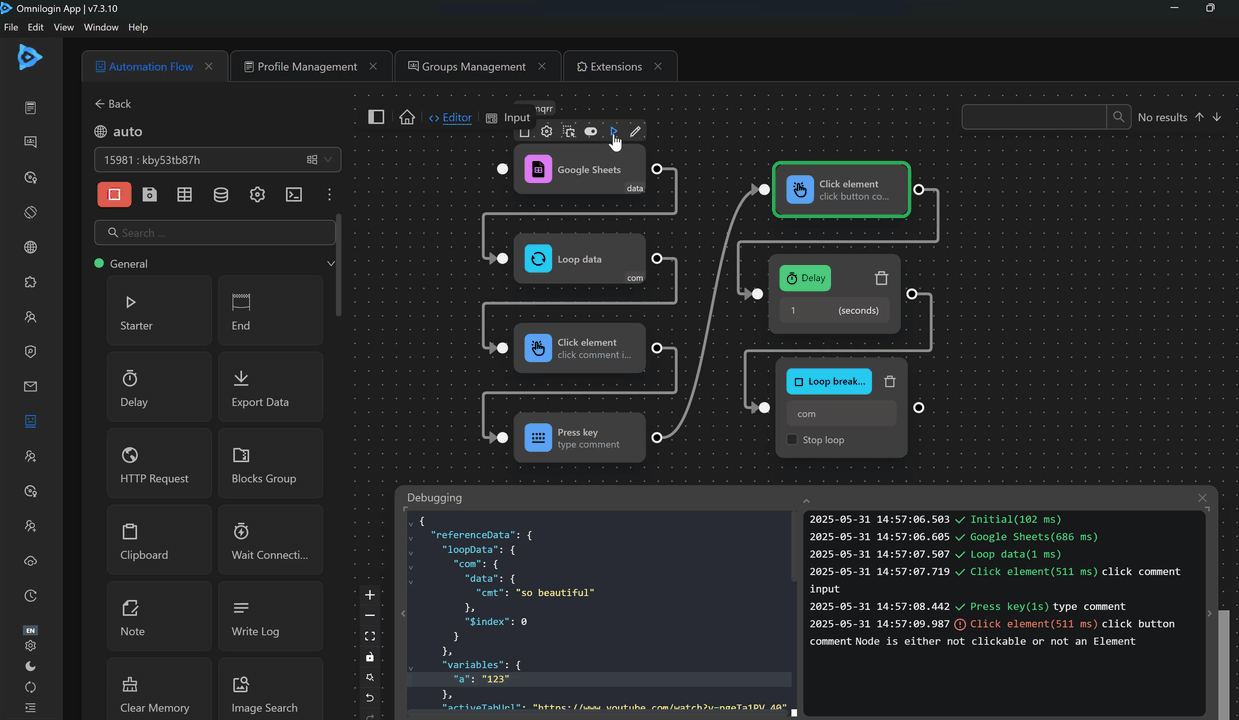Collapse the General blocks section
This screenshot has width=1239, height=720.
tap(331, 264)
